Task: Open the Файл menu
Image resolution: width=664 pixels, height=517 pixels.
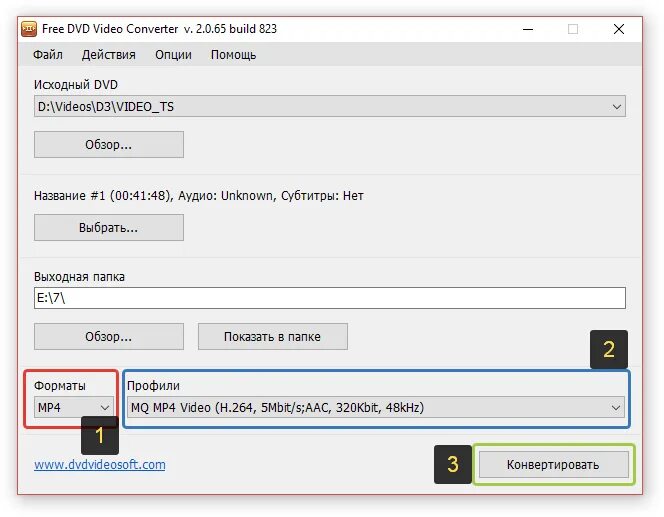Action: (48, 55)
